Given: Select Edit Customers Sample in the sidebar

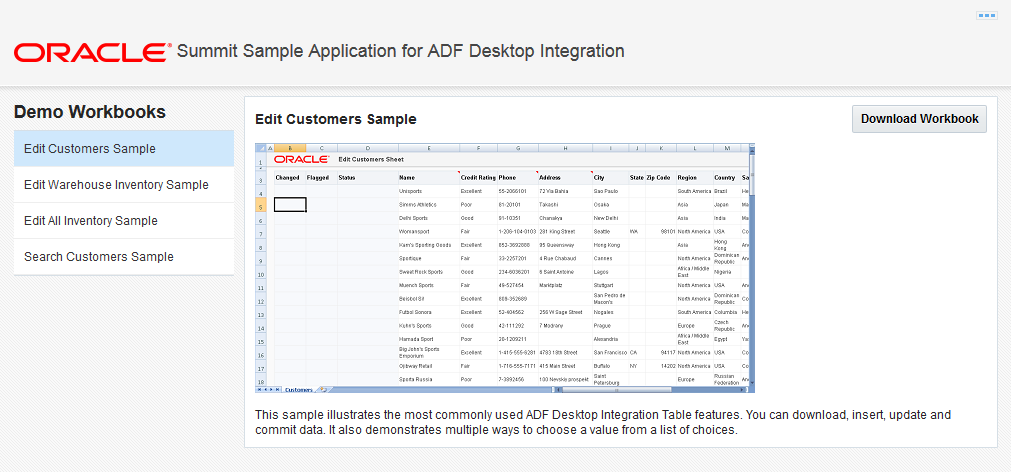Looking at the screenshot, I should (124, 149).
